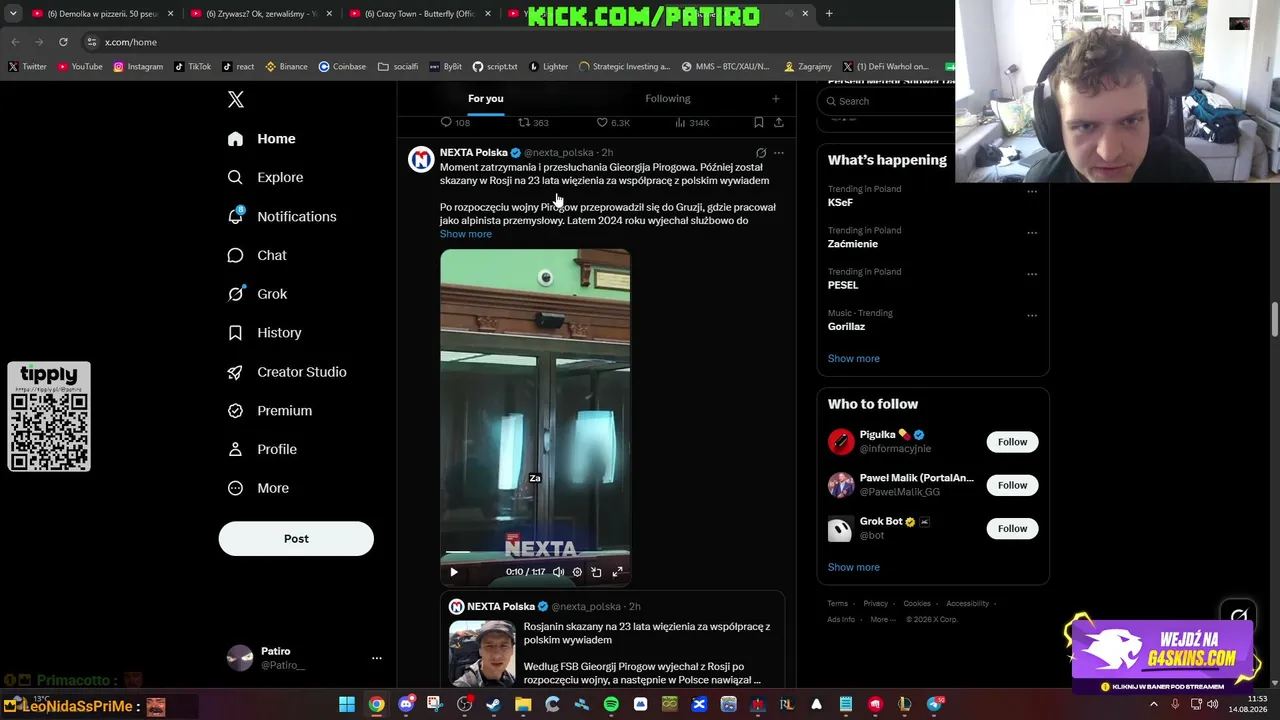Image resolution: width=1280 pixels, height=720 pixels.
Task: Switch to the For you tab
Action: pos(486,98)
